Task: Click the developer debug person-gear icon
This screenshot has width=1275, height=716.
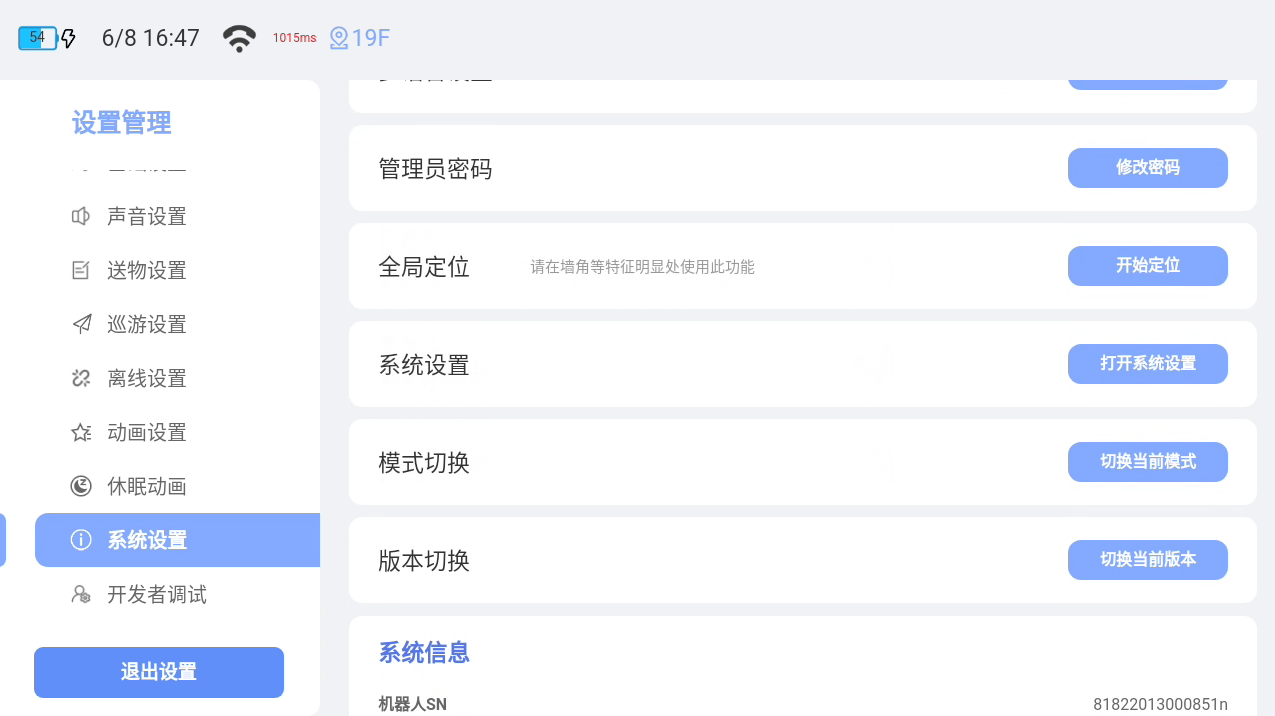Action: coord(81,594)
